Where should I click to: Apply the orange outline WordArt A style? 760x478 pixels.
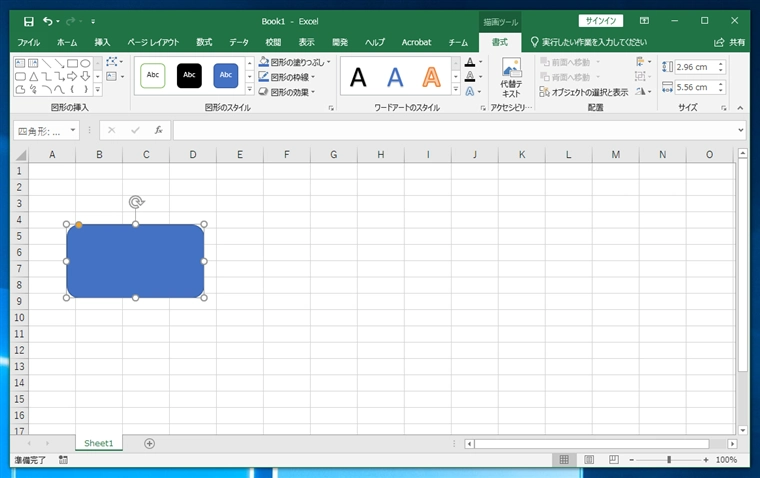[431, 77]
